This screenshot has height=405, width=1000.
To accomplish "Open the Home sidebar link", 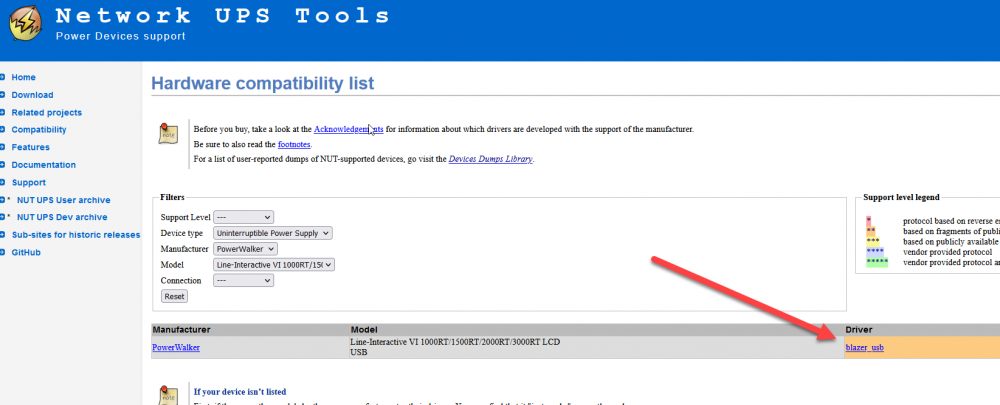I will 24,77.
